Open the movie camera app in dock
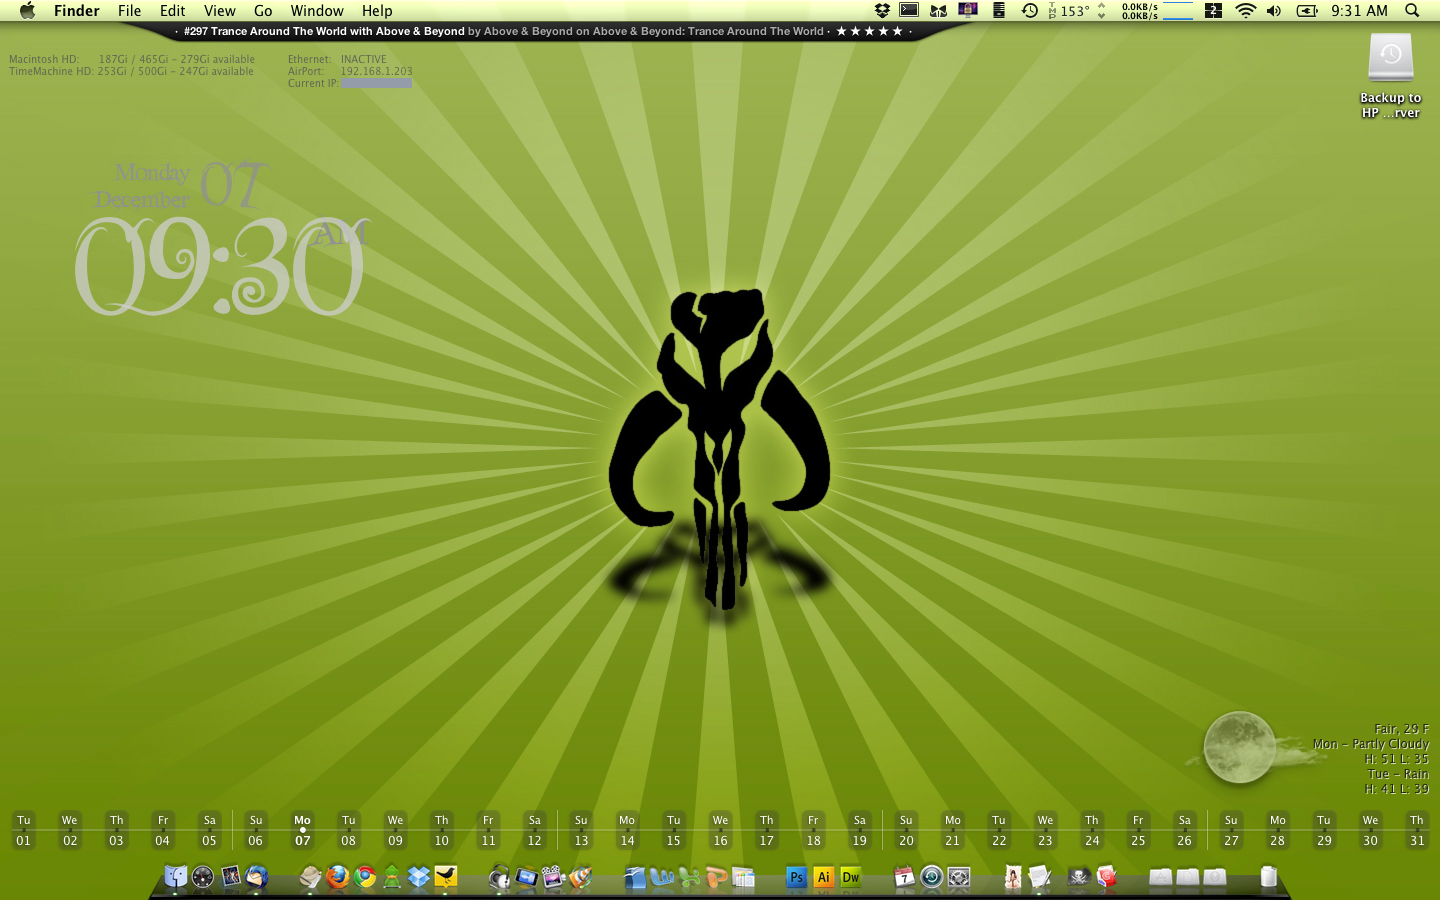The height and width of the screenshot is (900, 1440). click(554, 877)
